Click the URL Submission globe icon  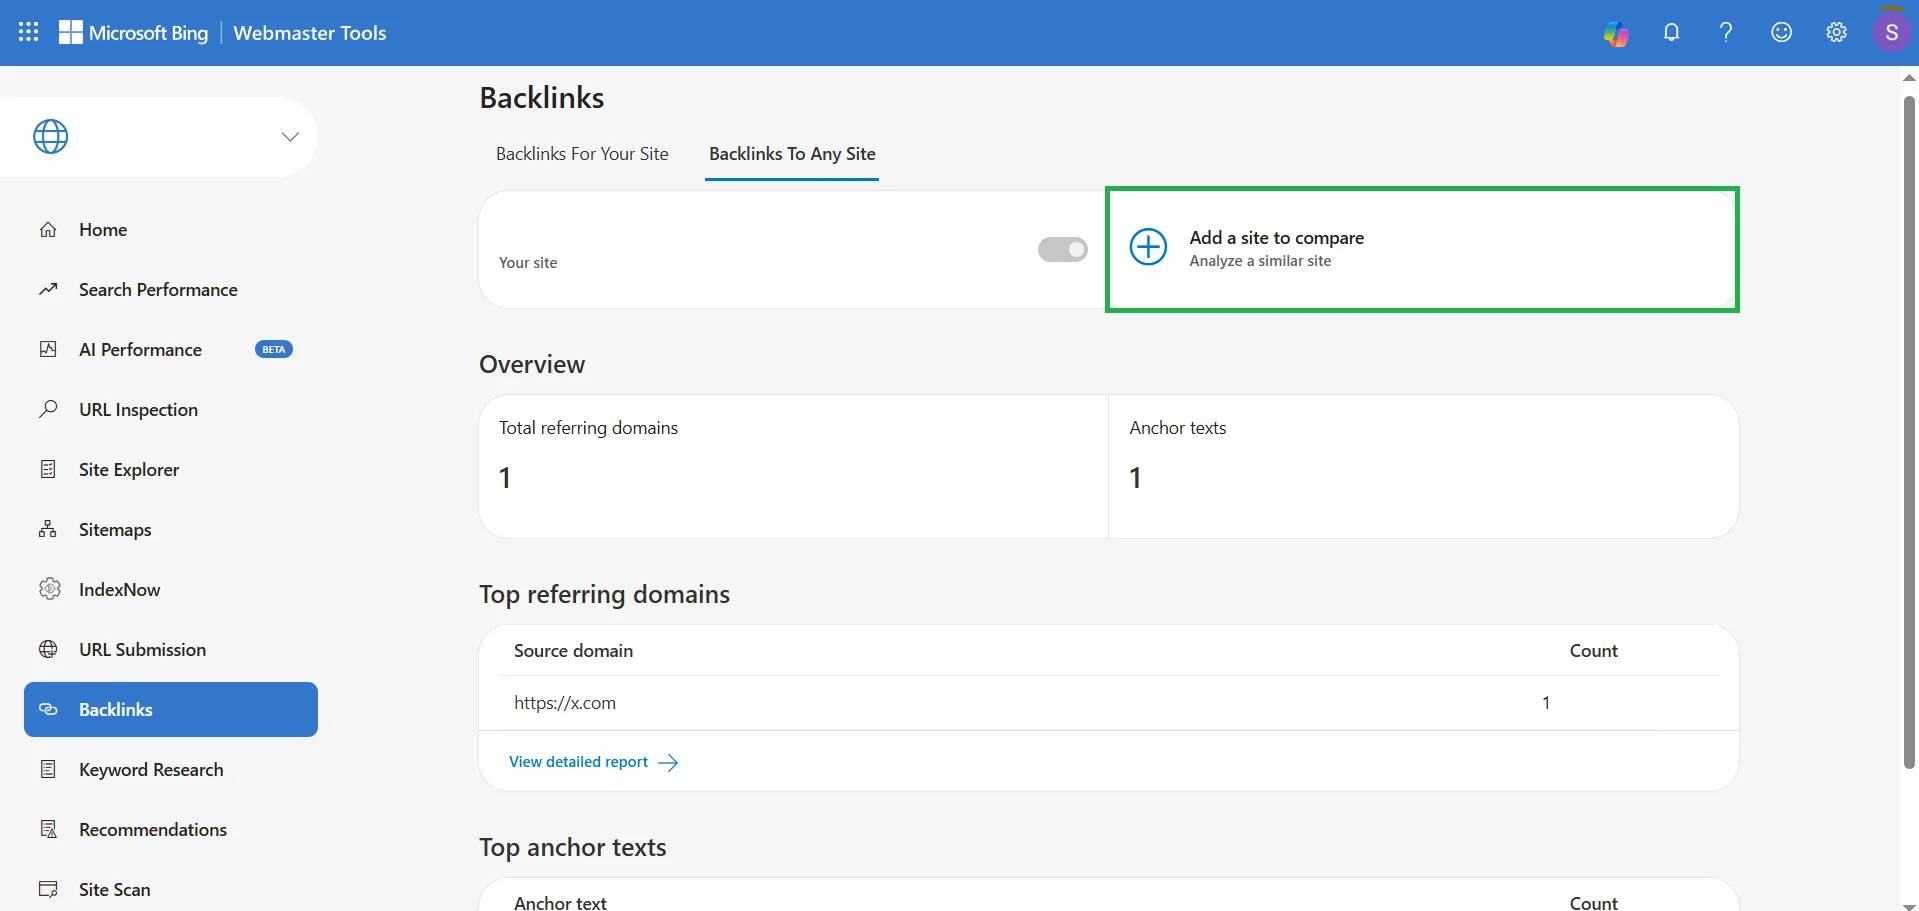tap(48, 649)
